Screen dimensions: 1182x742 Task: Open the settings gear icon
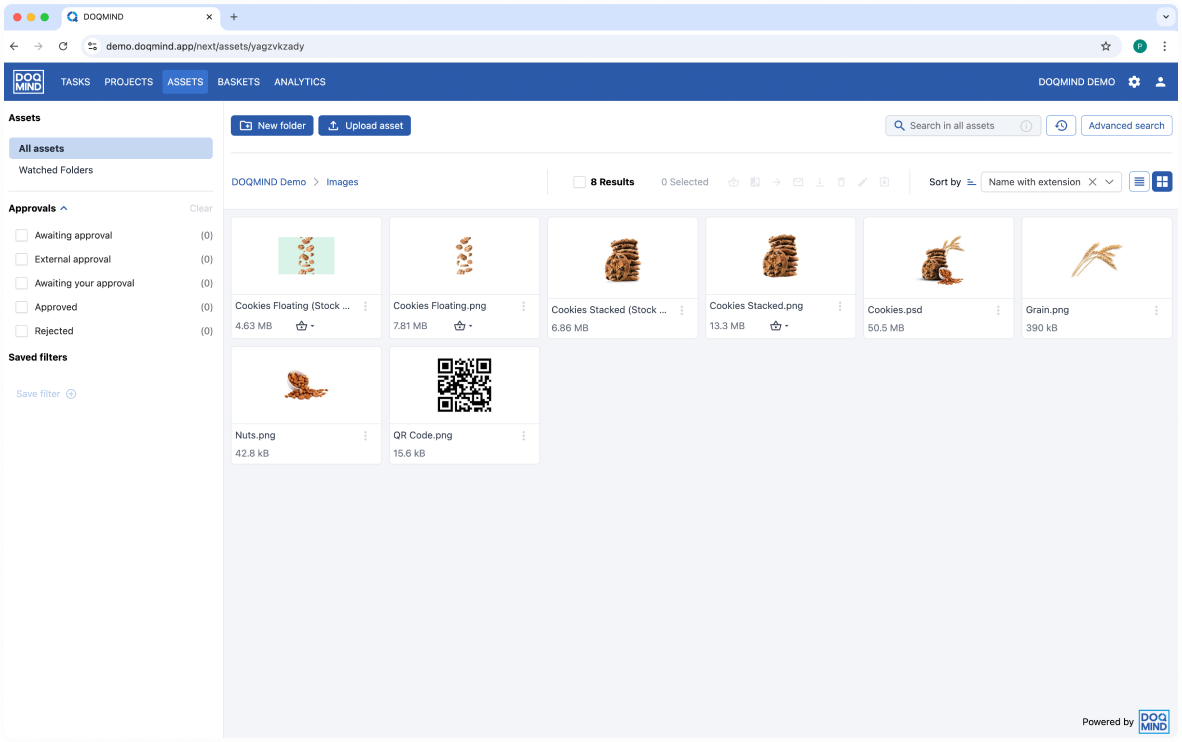point(1134,81)
